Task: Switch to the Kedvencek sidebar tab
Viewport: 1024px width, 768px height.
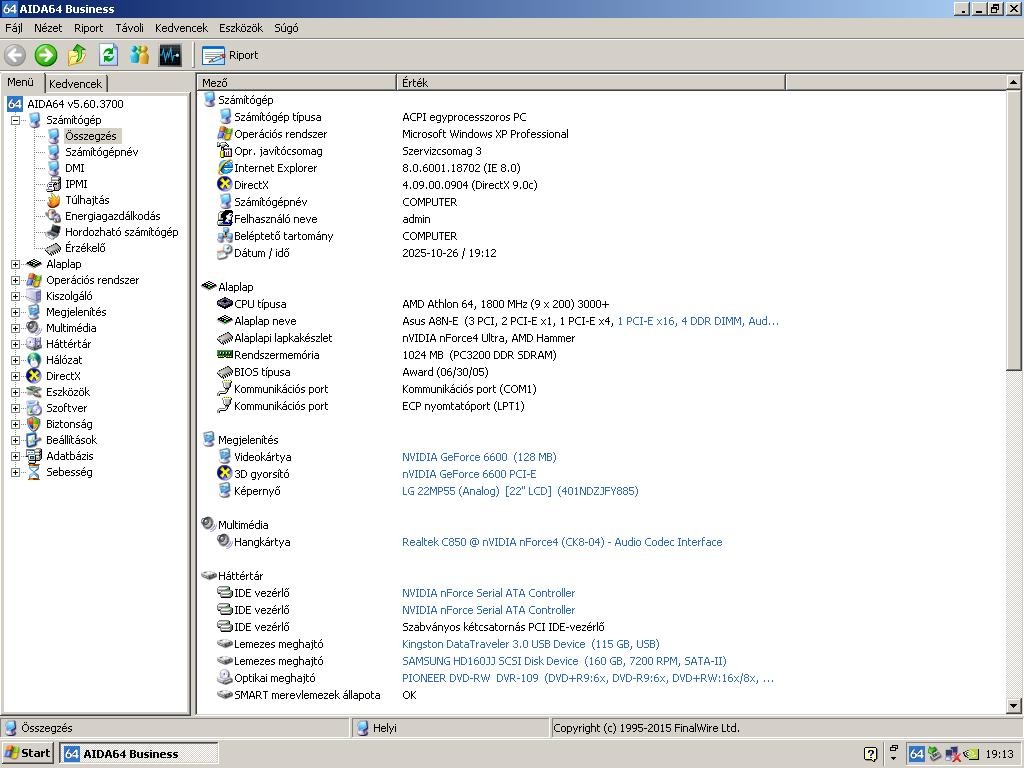Action: [76, 84]
